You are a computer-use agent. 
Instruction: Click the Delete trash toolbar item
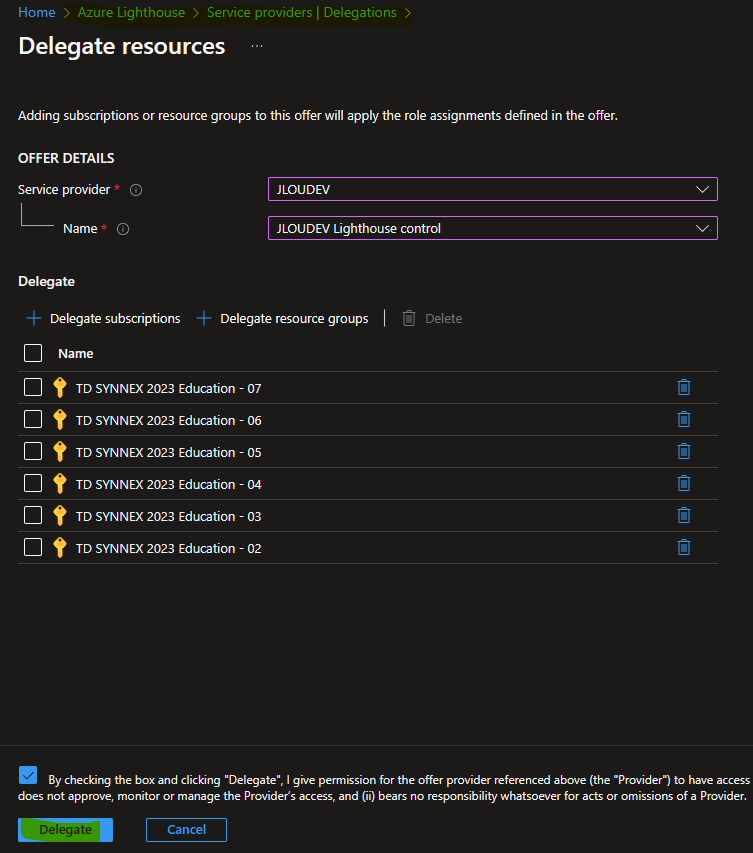(433, 318)
